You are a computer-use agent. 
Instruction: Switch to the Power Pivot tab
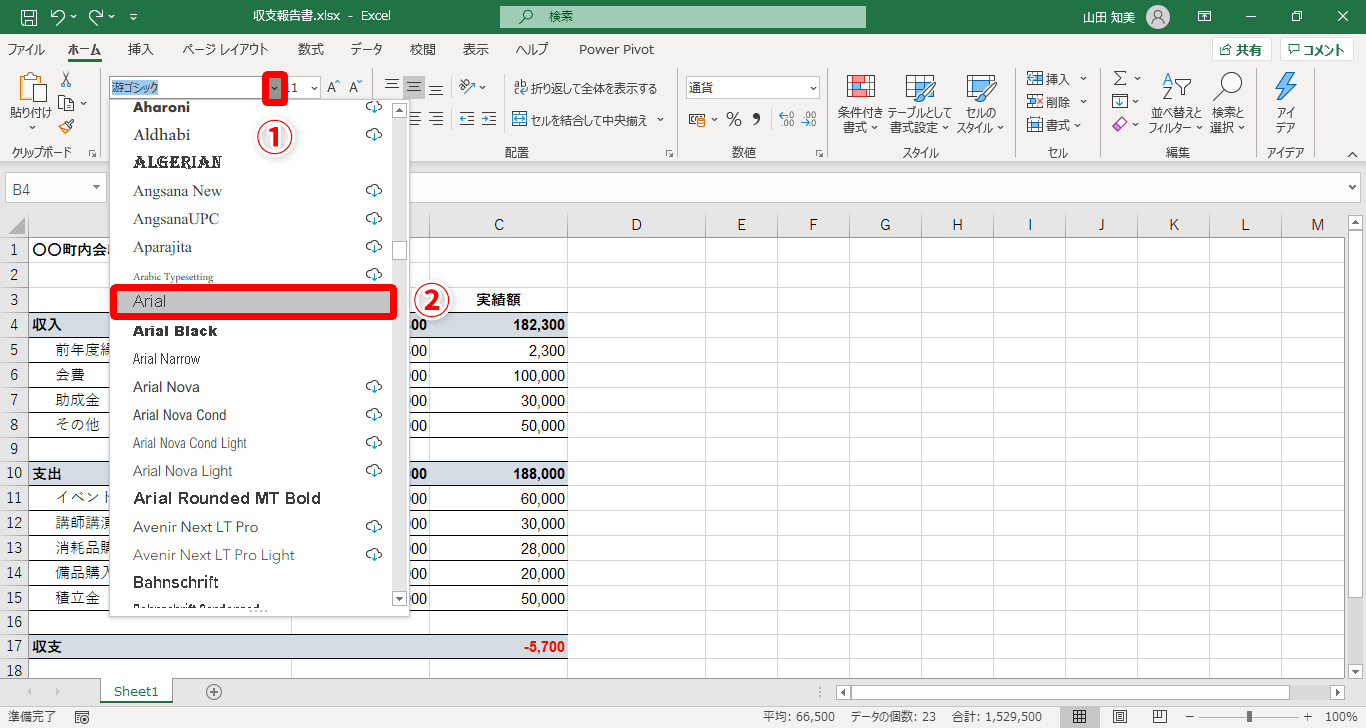click(x=616, y=50)
